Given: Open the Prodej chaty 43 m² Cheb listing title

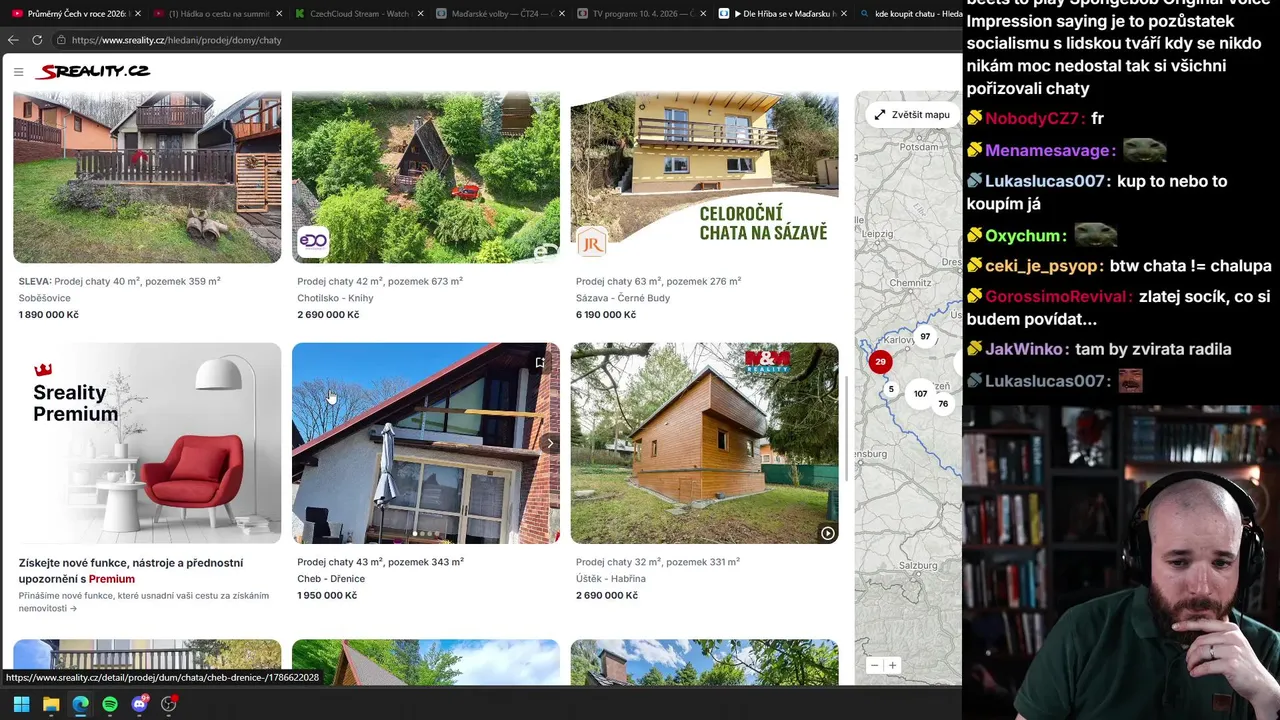Looking at the screenshot, I should [x=380, y=562].
